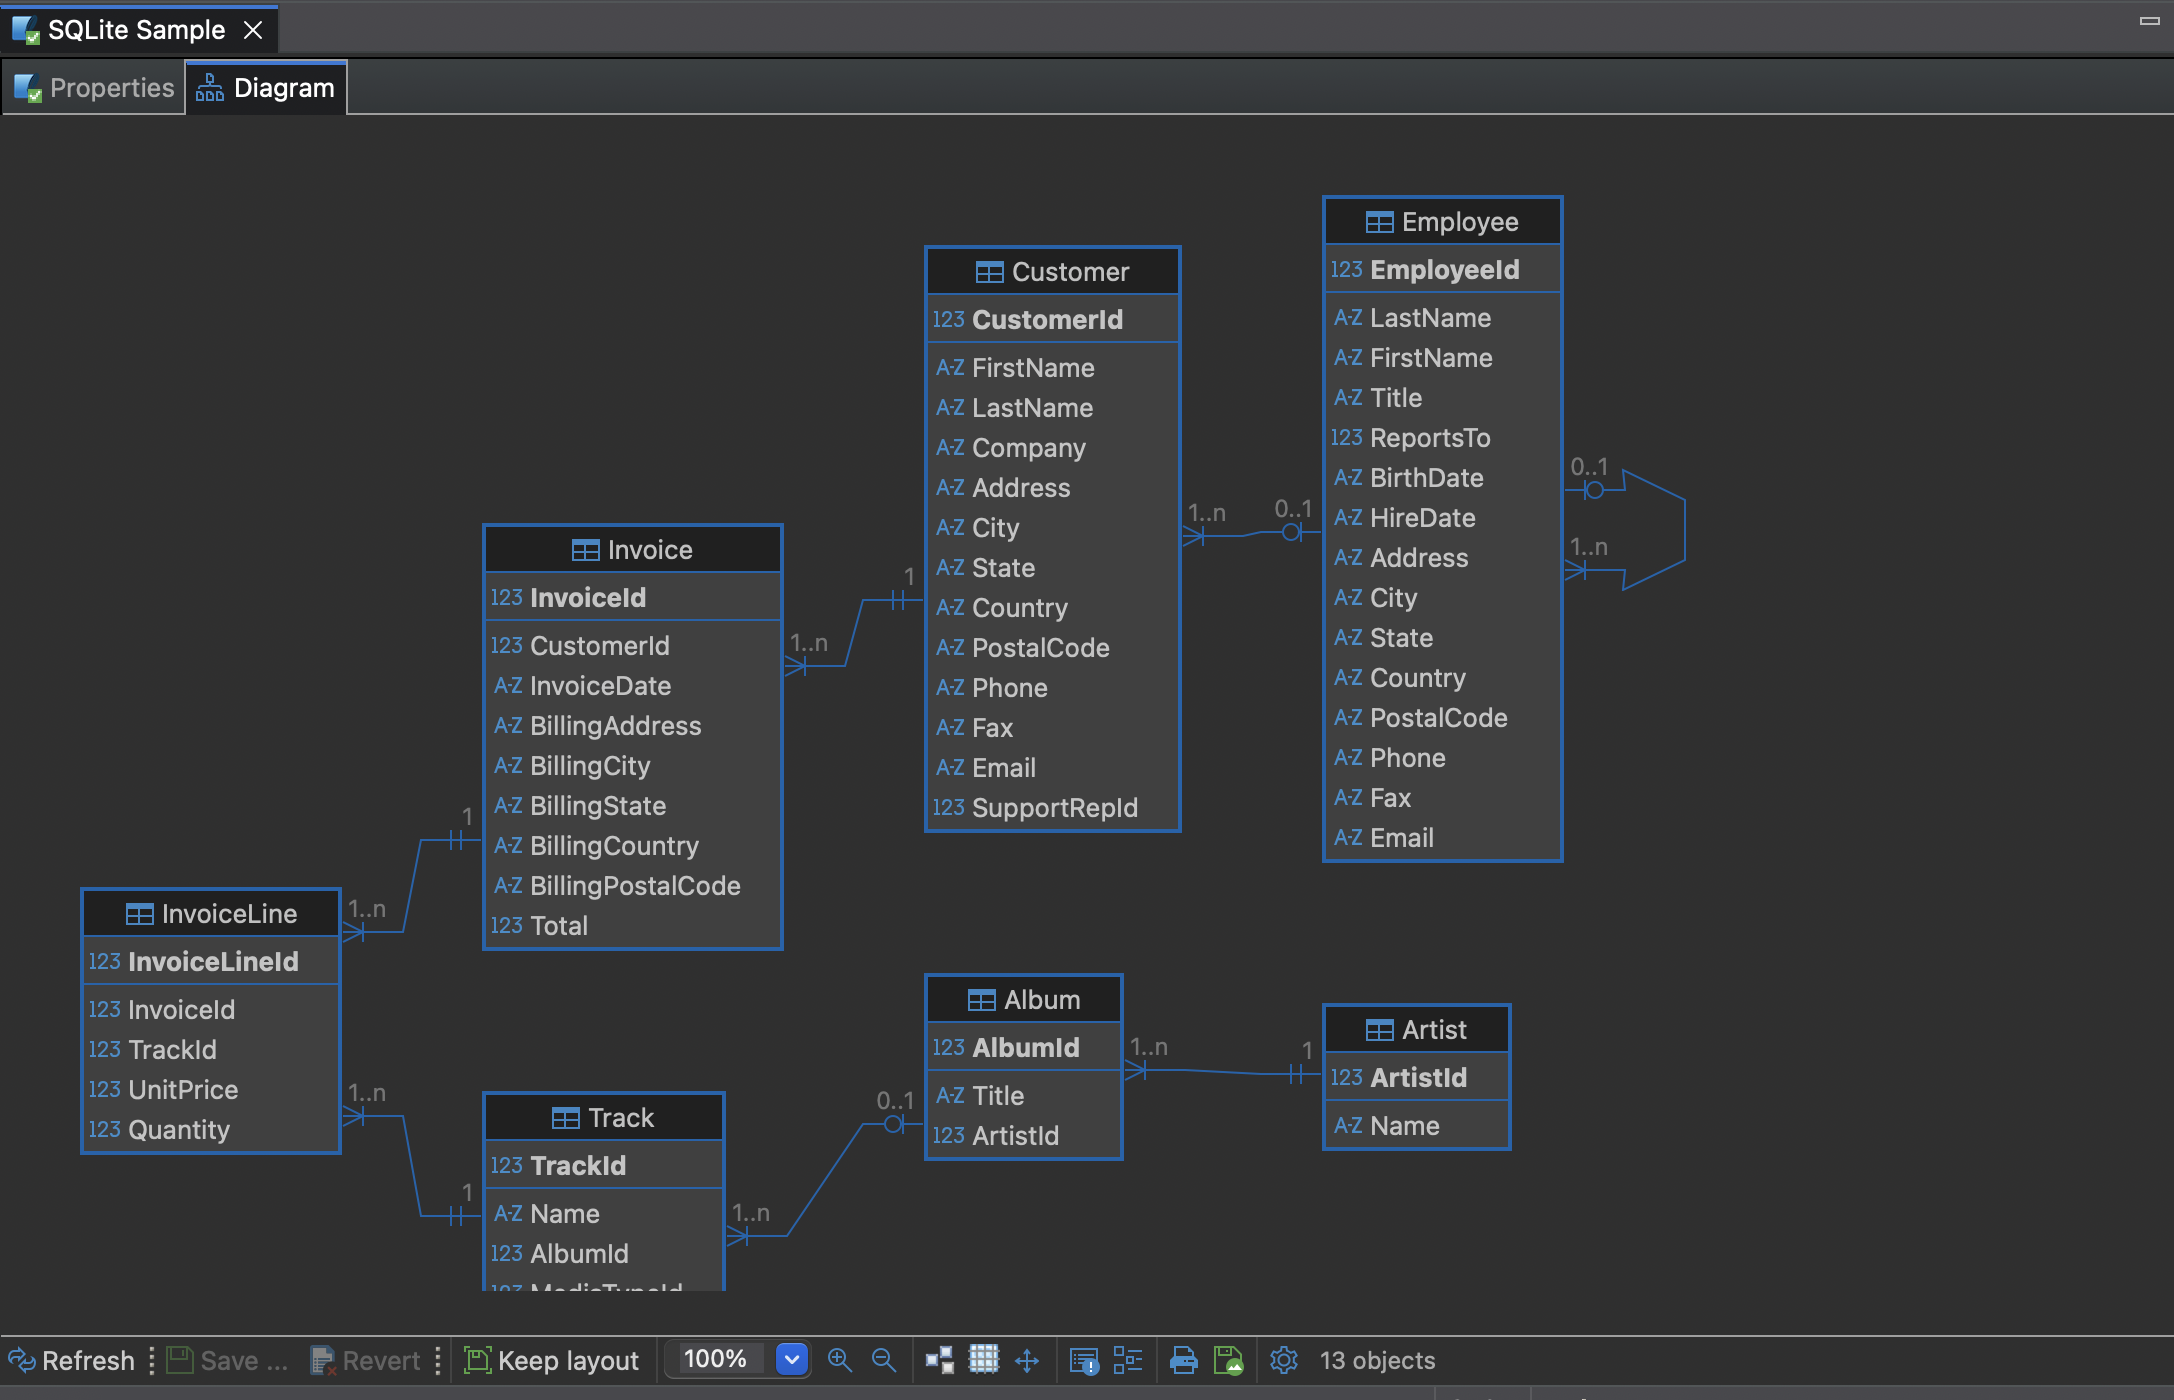Select CustomerId key in Customer table
The image size is (2174, 1400).
pos(1053,320)
